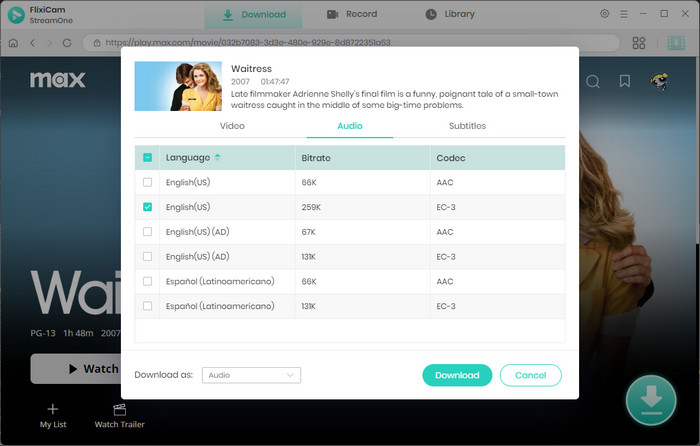Click the green download queue icon in address bar
Screen dimensions: 700x446
676,43
